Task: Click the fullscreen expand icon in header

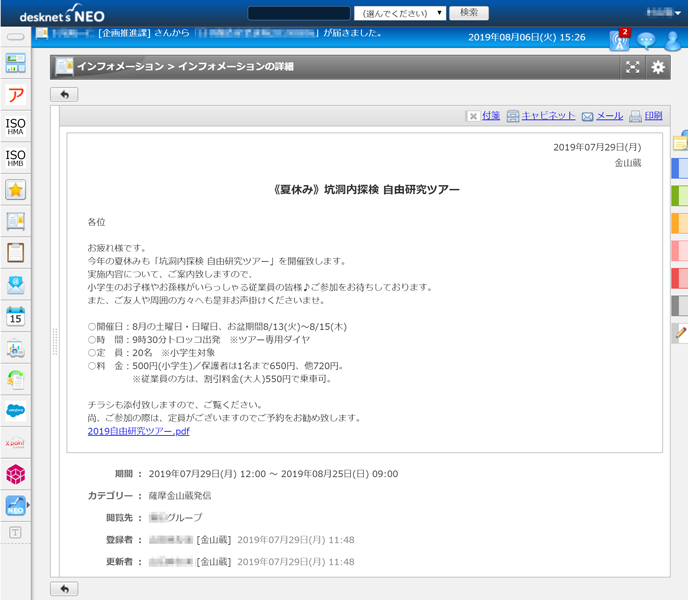Action: (632, 67)
